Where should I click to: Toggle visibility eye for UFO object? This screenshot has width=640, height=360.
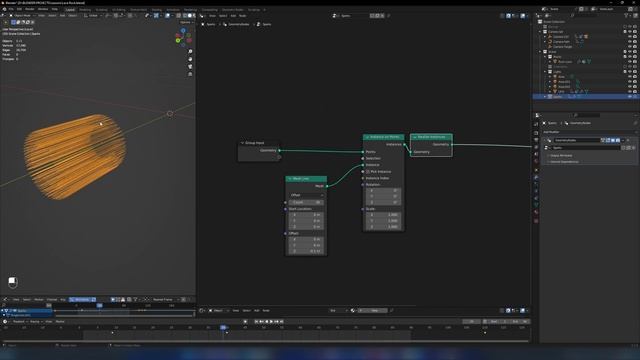point(630,92)
